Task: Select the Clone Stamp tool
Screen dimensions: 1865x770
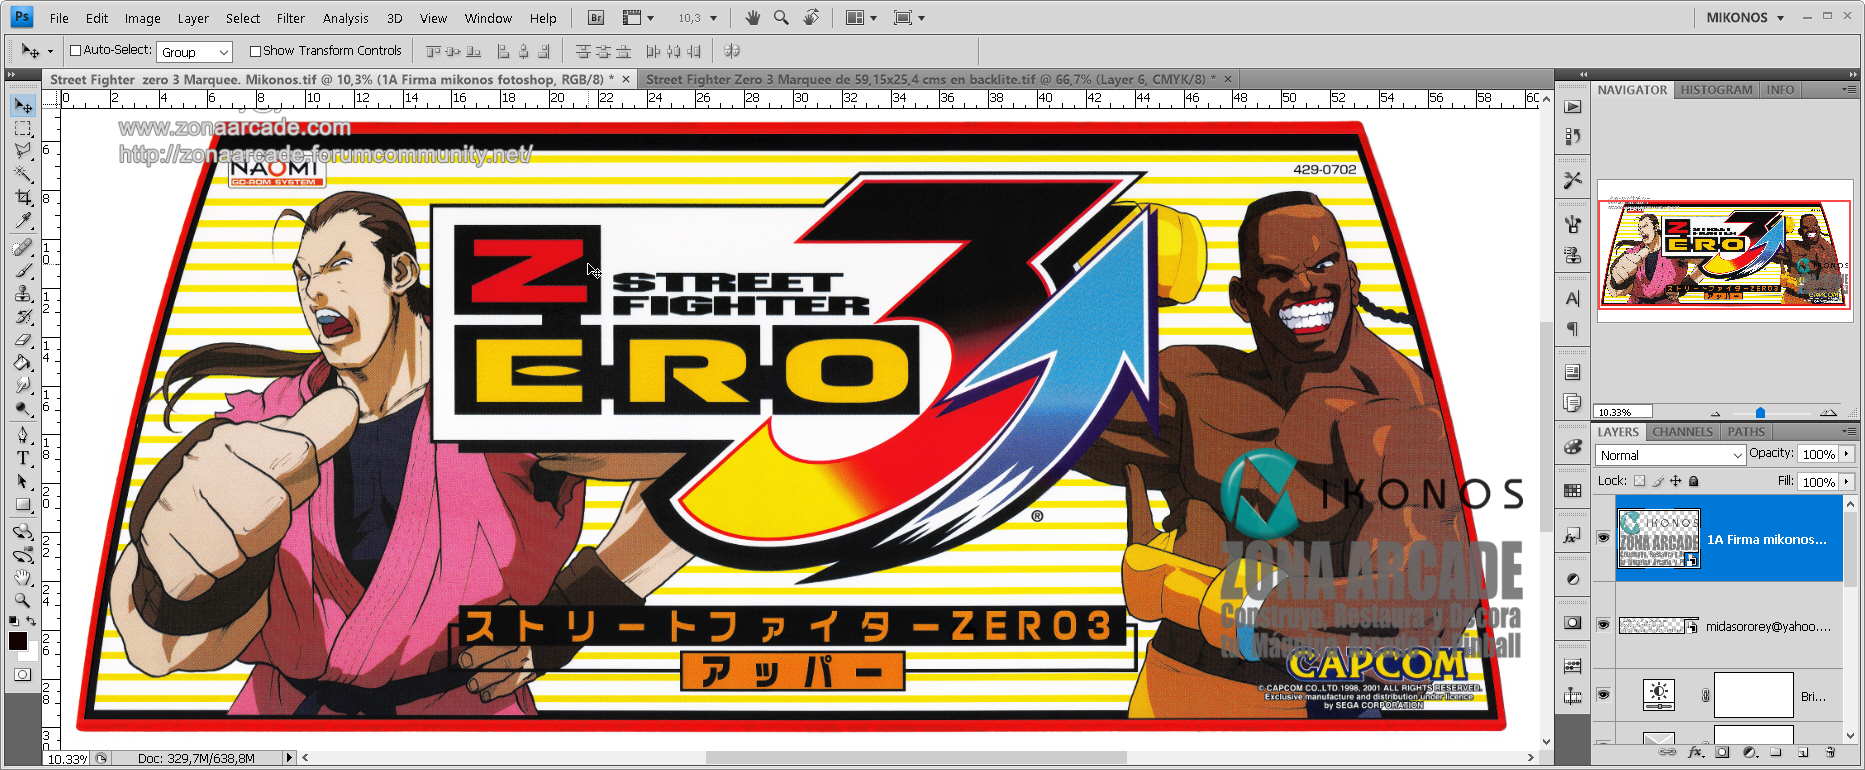Action: coord(23,294)
